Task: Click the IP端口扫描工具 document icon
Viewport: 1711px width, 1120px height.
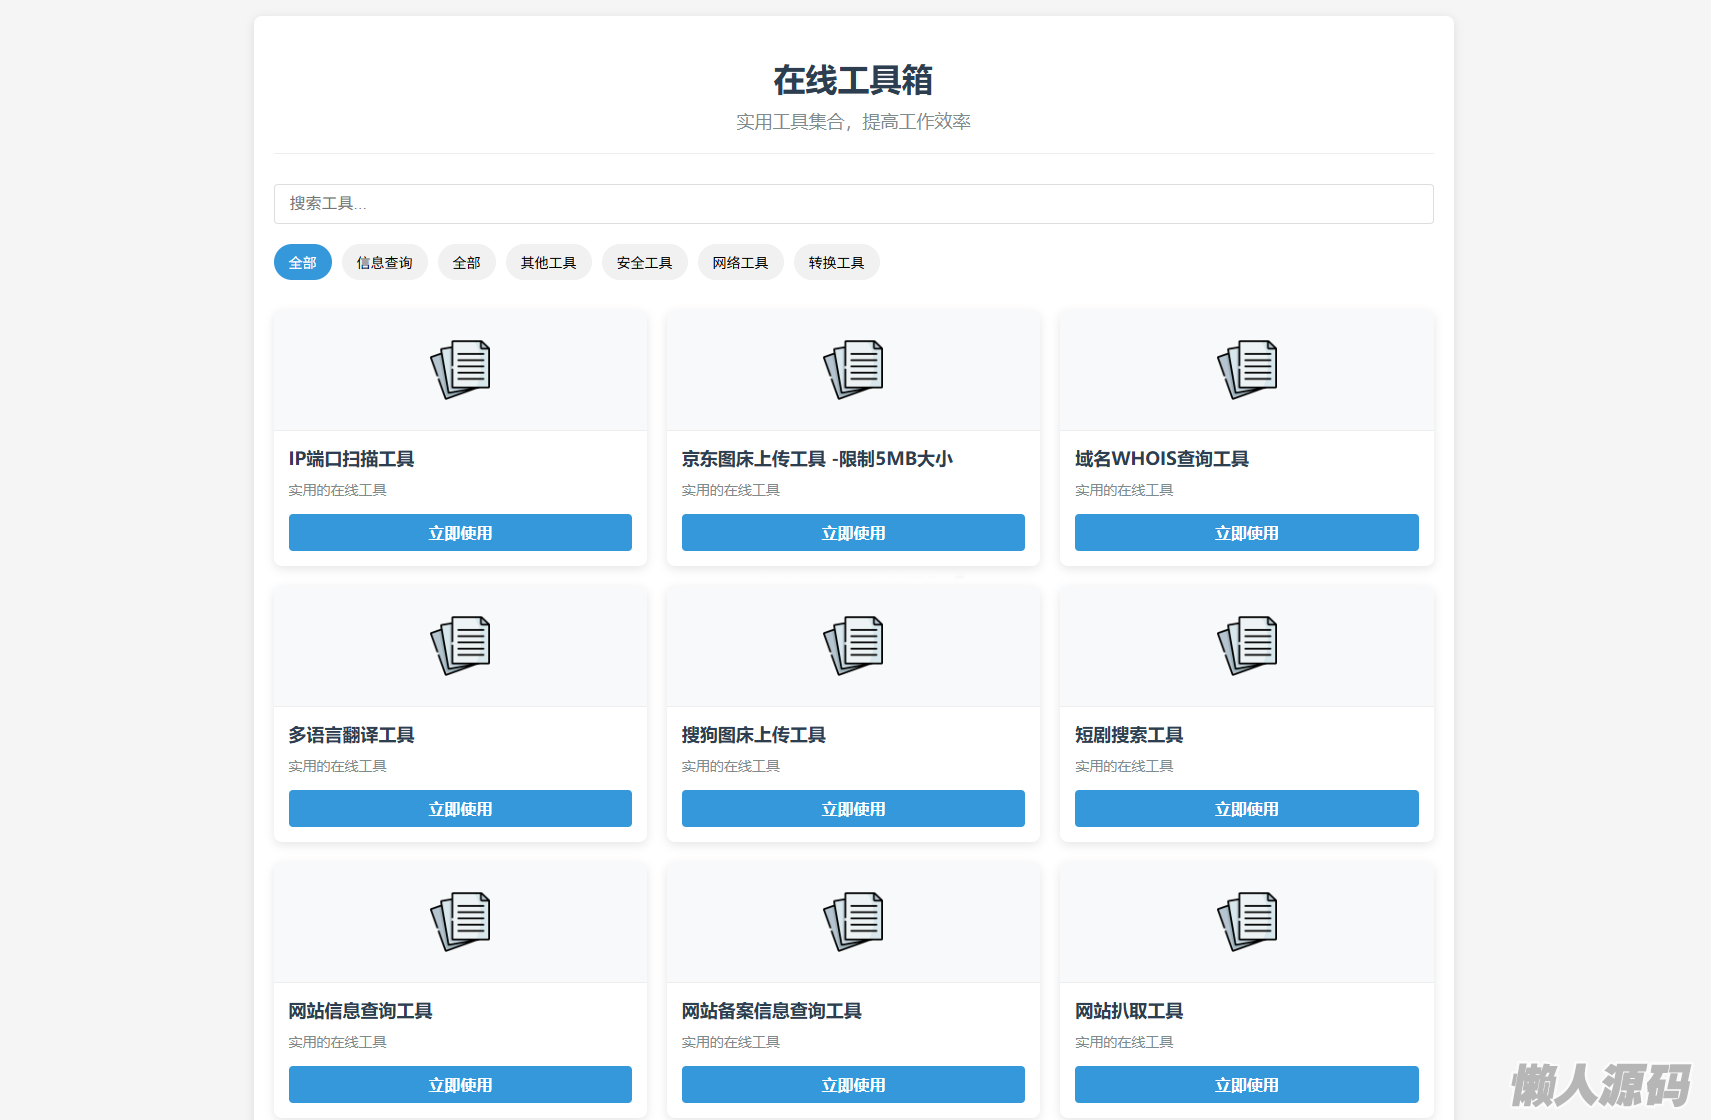Action: point(460,369)
